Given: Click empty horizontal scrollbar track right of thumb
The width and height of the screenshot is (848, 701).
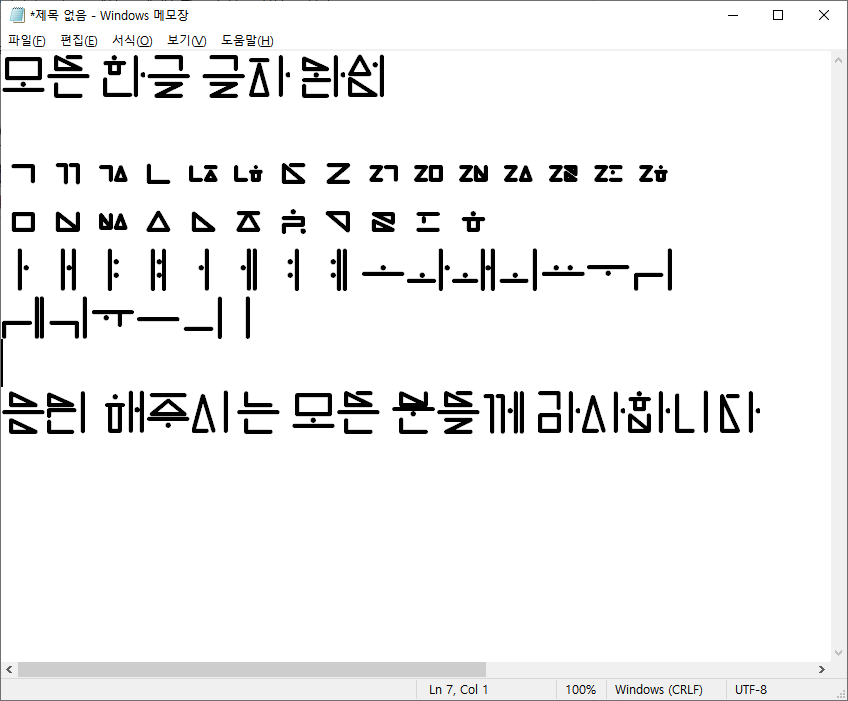Looking at the screenshot, I should click(x=650, y=669).
